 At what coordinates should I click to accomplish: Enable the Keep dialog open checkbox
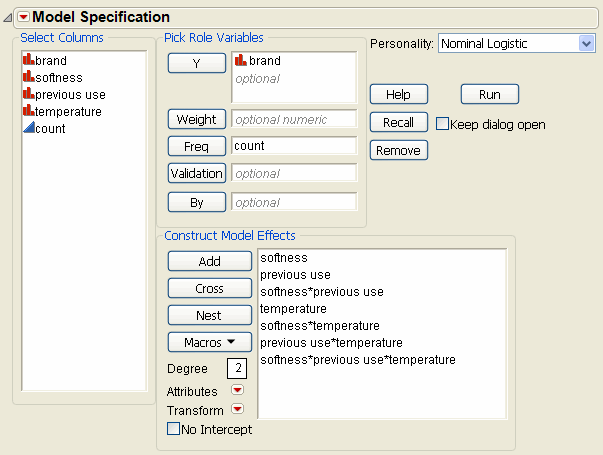pos(442,125)
